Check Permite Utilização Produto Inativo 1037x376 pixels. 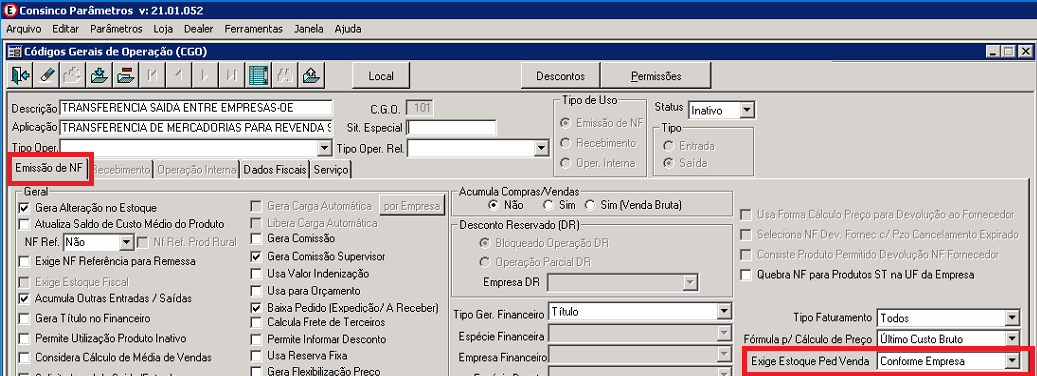[x=24, y=338]
